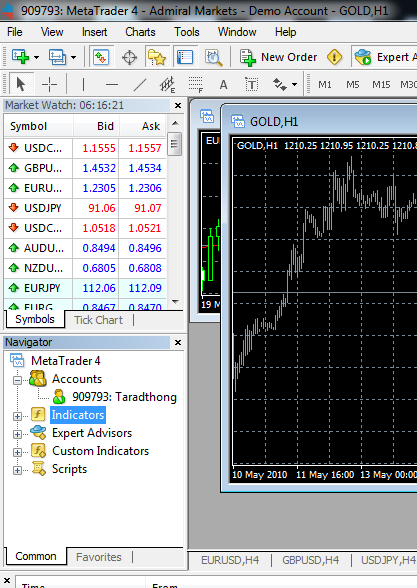This screenshot has height=588, width=417.
Task: Click the Bid column header
Action: tap(96, 126)
